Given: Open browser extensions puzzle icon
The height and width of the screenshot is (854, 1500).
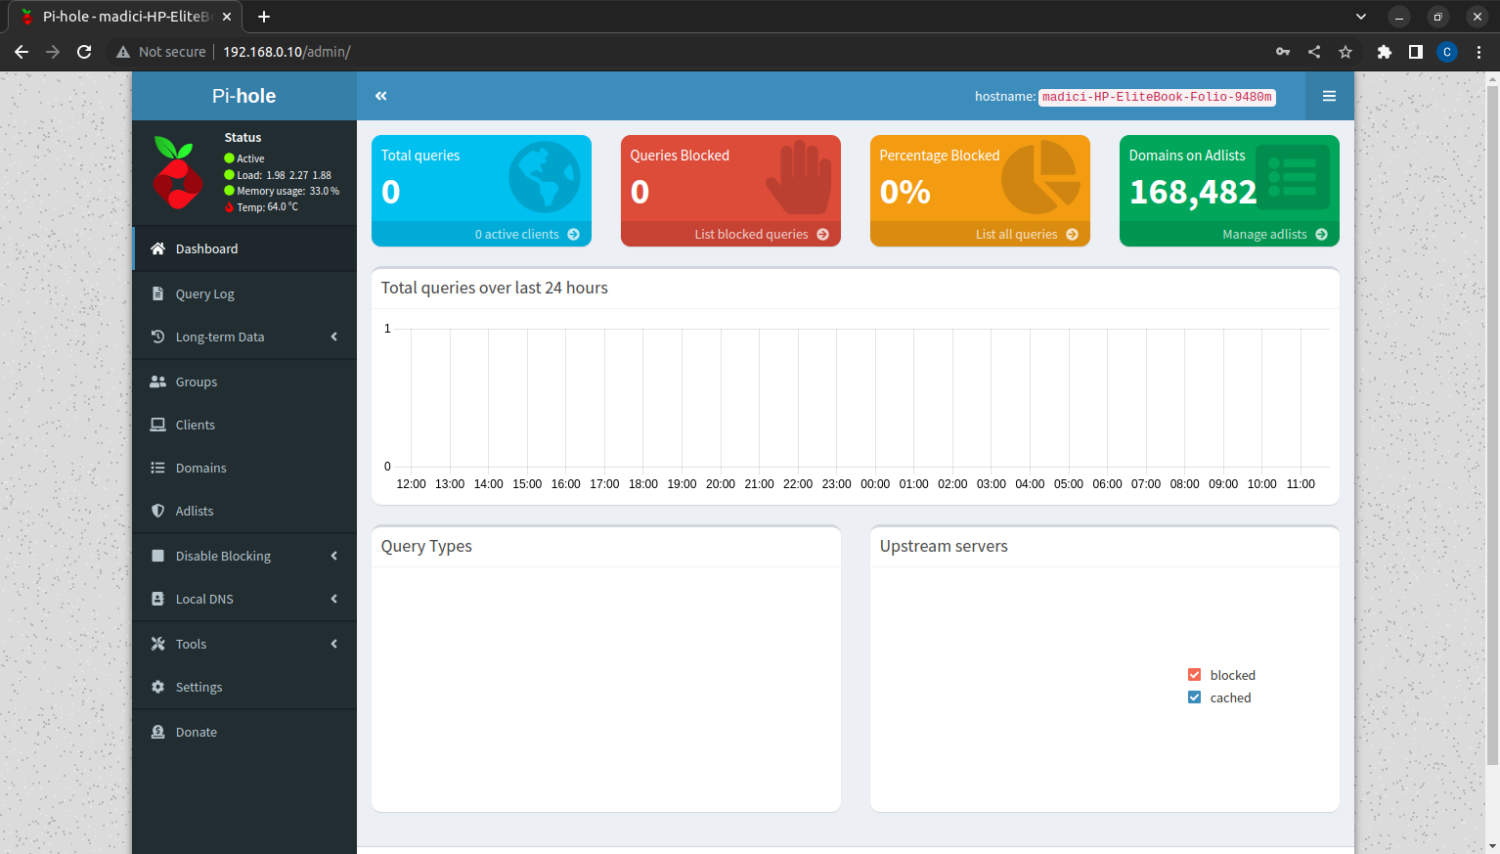Looking at the screenshot, I should click(1384, 52).
